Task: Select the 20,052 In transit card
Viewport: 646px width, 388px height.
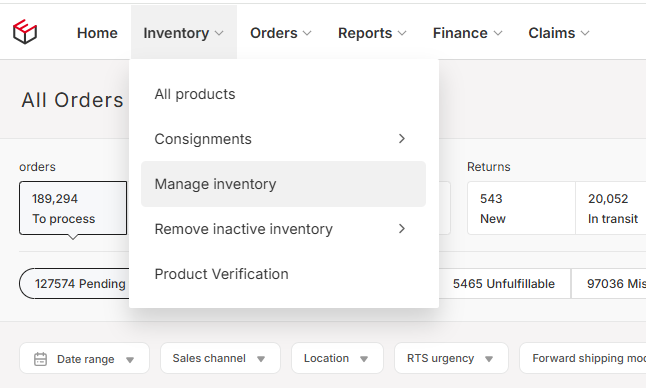Action: (611, 208)
